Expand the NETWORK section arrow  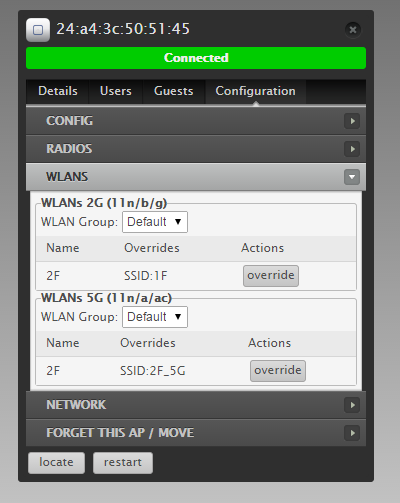click(x=352, y=405)
